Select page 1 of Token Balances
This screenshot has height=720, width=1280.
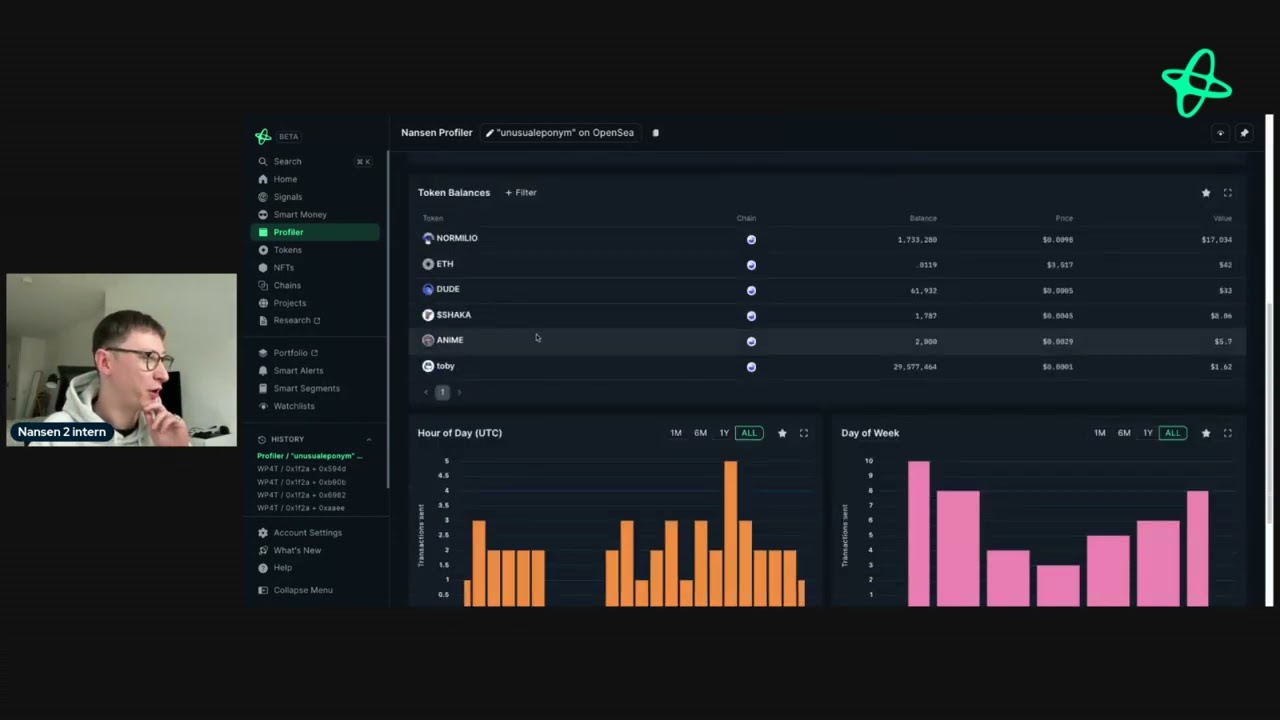pos(442,392)
